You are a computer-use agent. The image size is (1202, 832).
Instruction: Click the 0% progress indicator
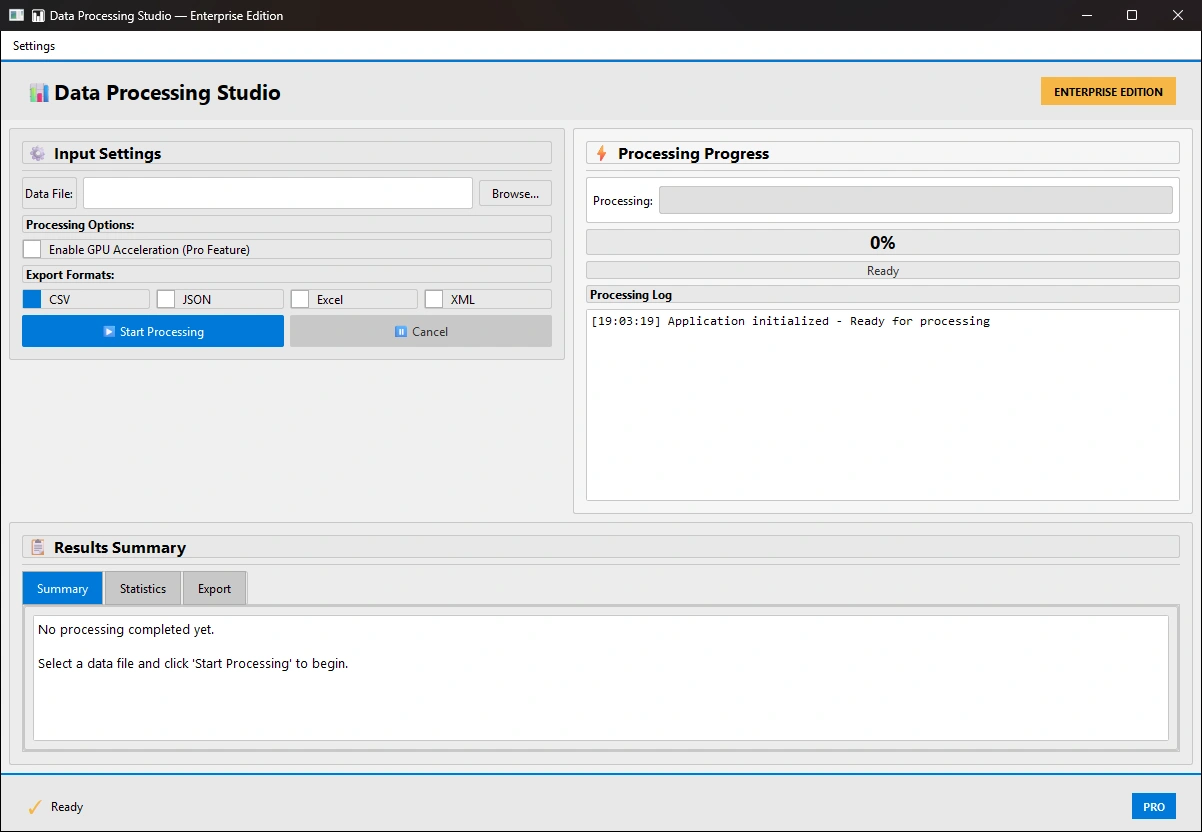pyautogui.click(x=883, y=242)
